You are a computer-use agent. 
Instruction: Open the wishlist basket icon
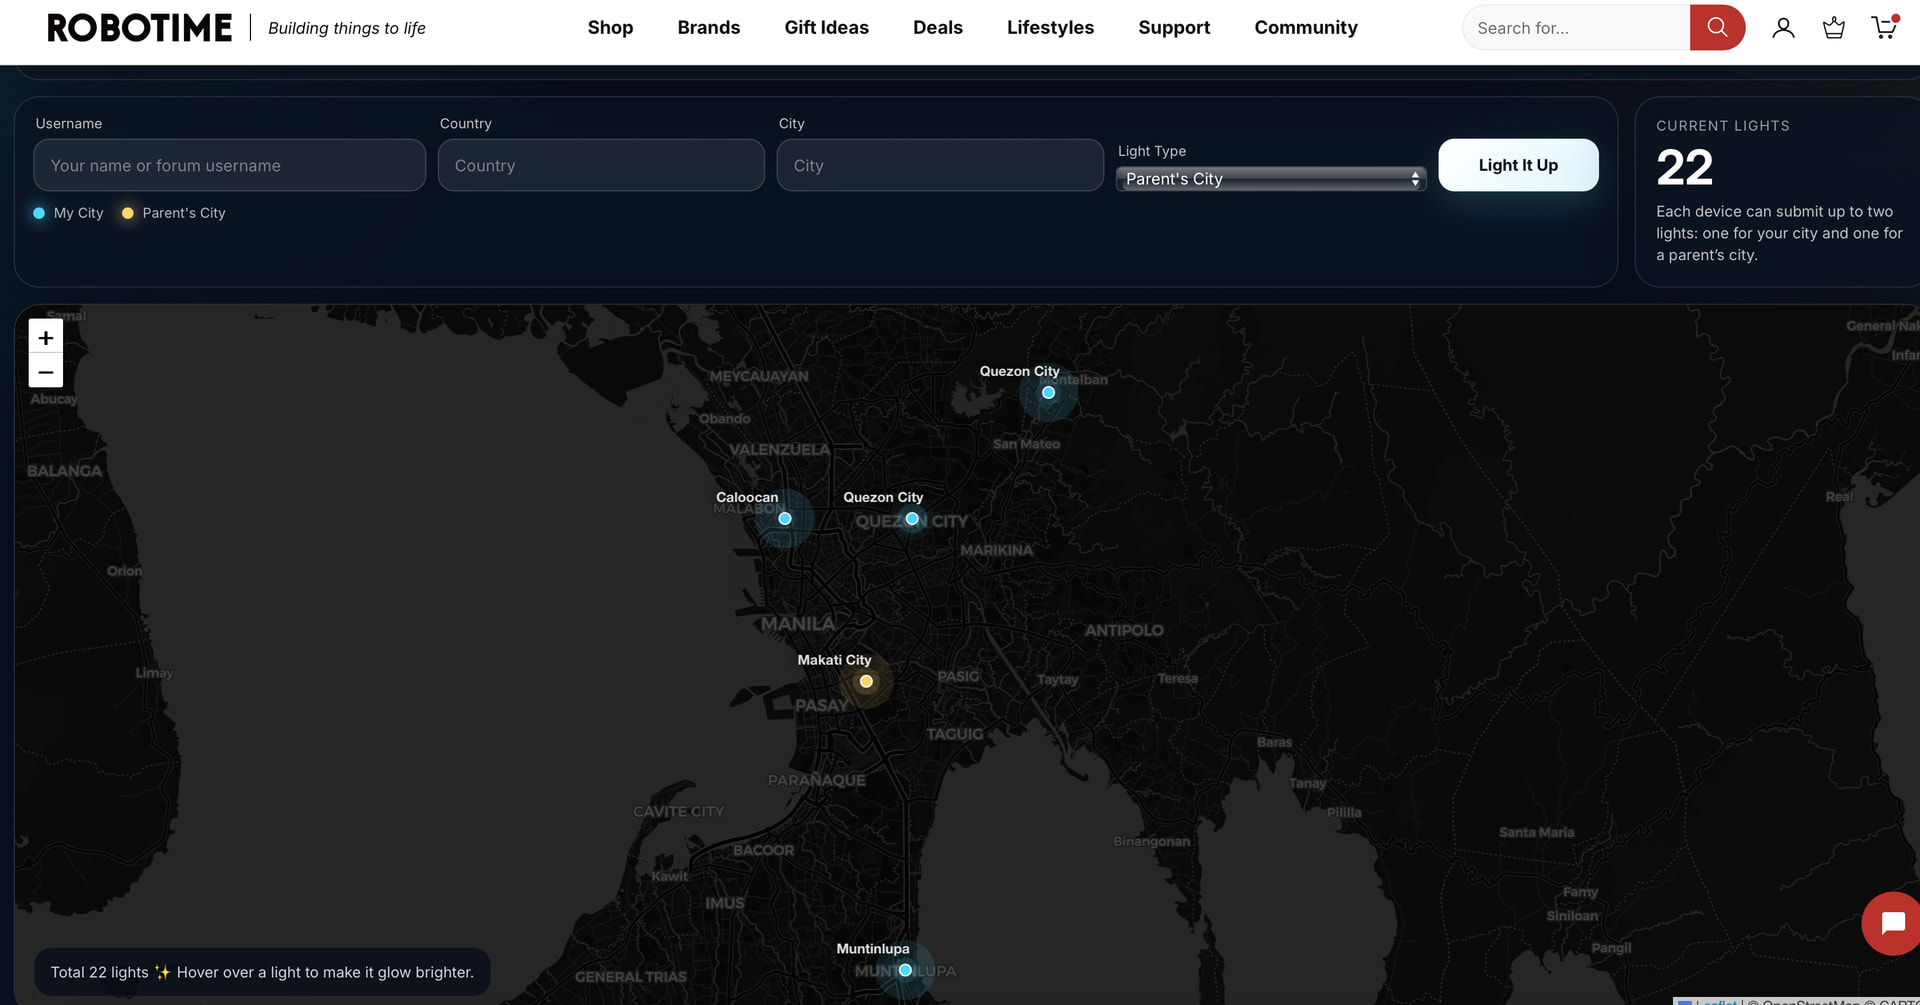(x=1833, y=28)
